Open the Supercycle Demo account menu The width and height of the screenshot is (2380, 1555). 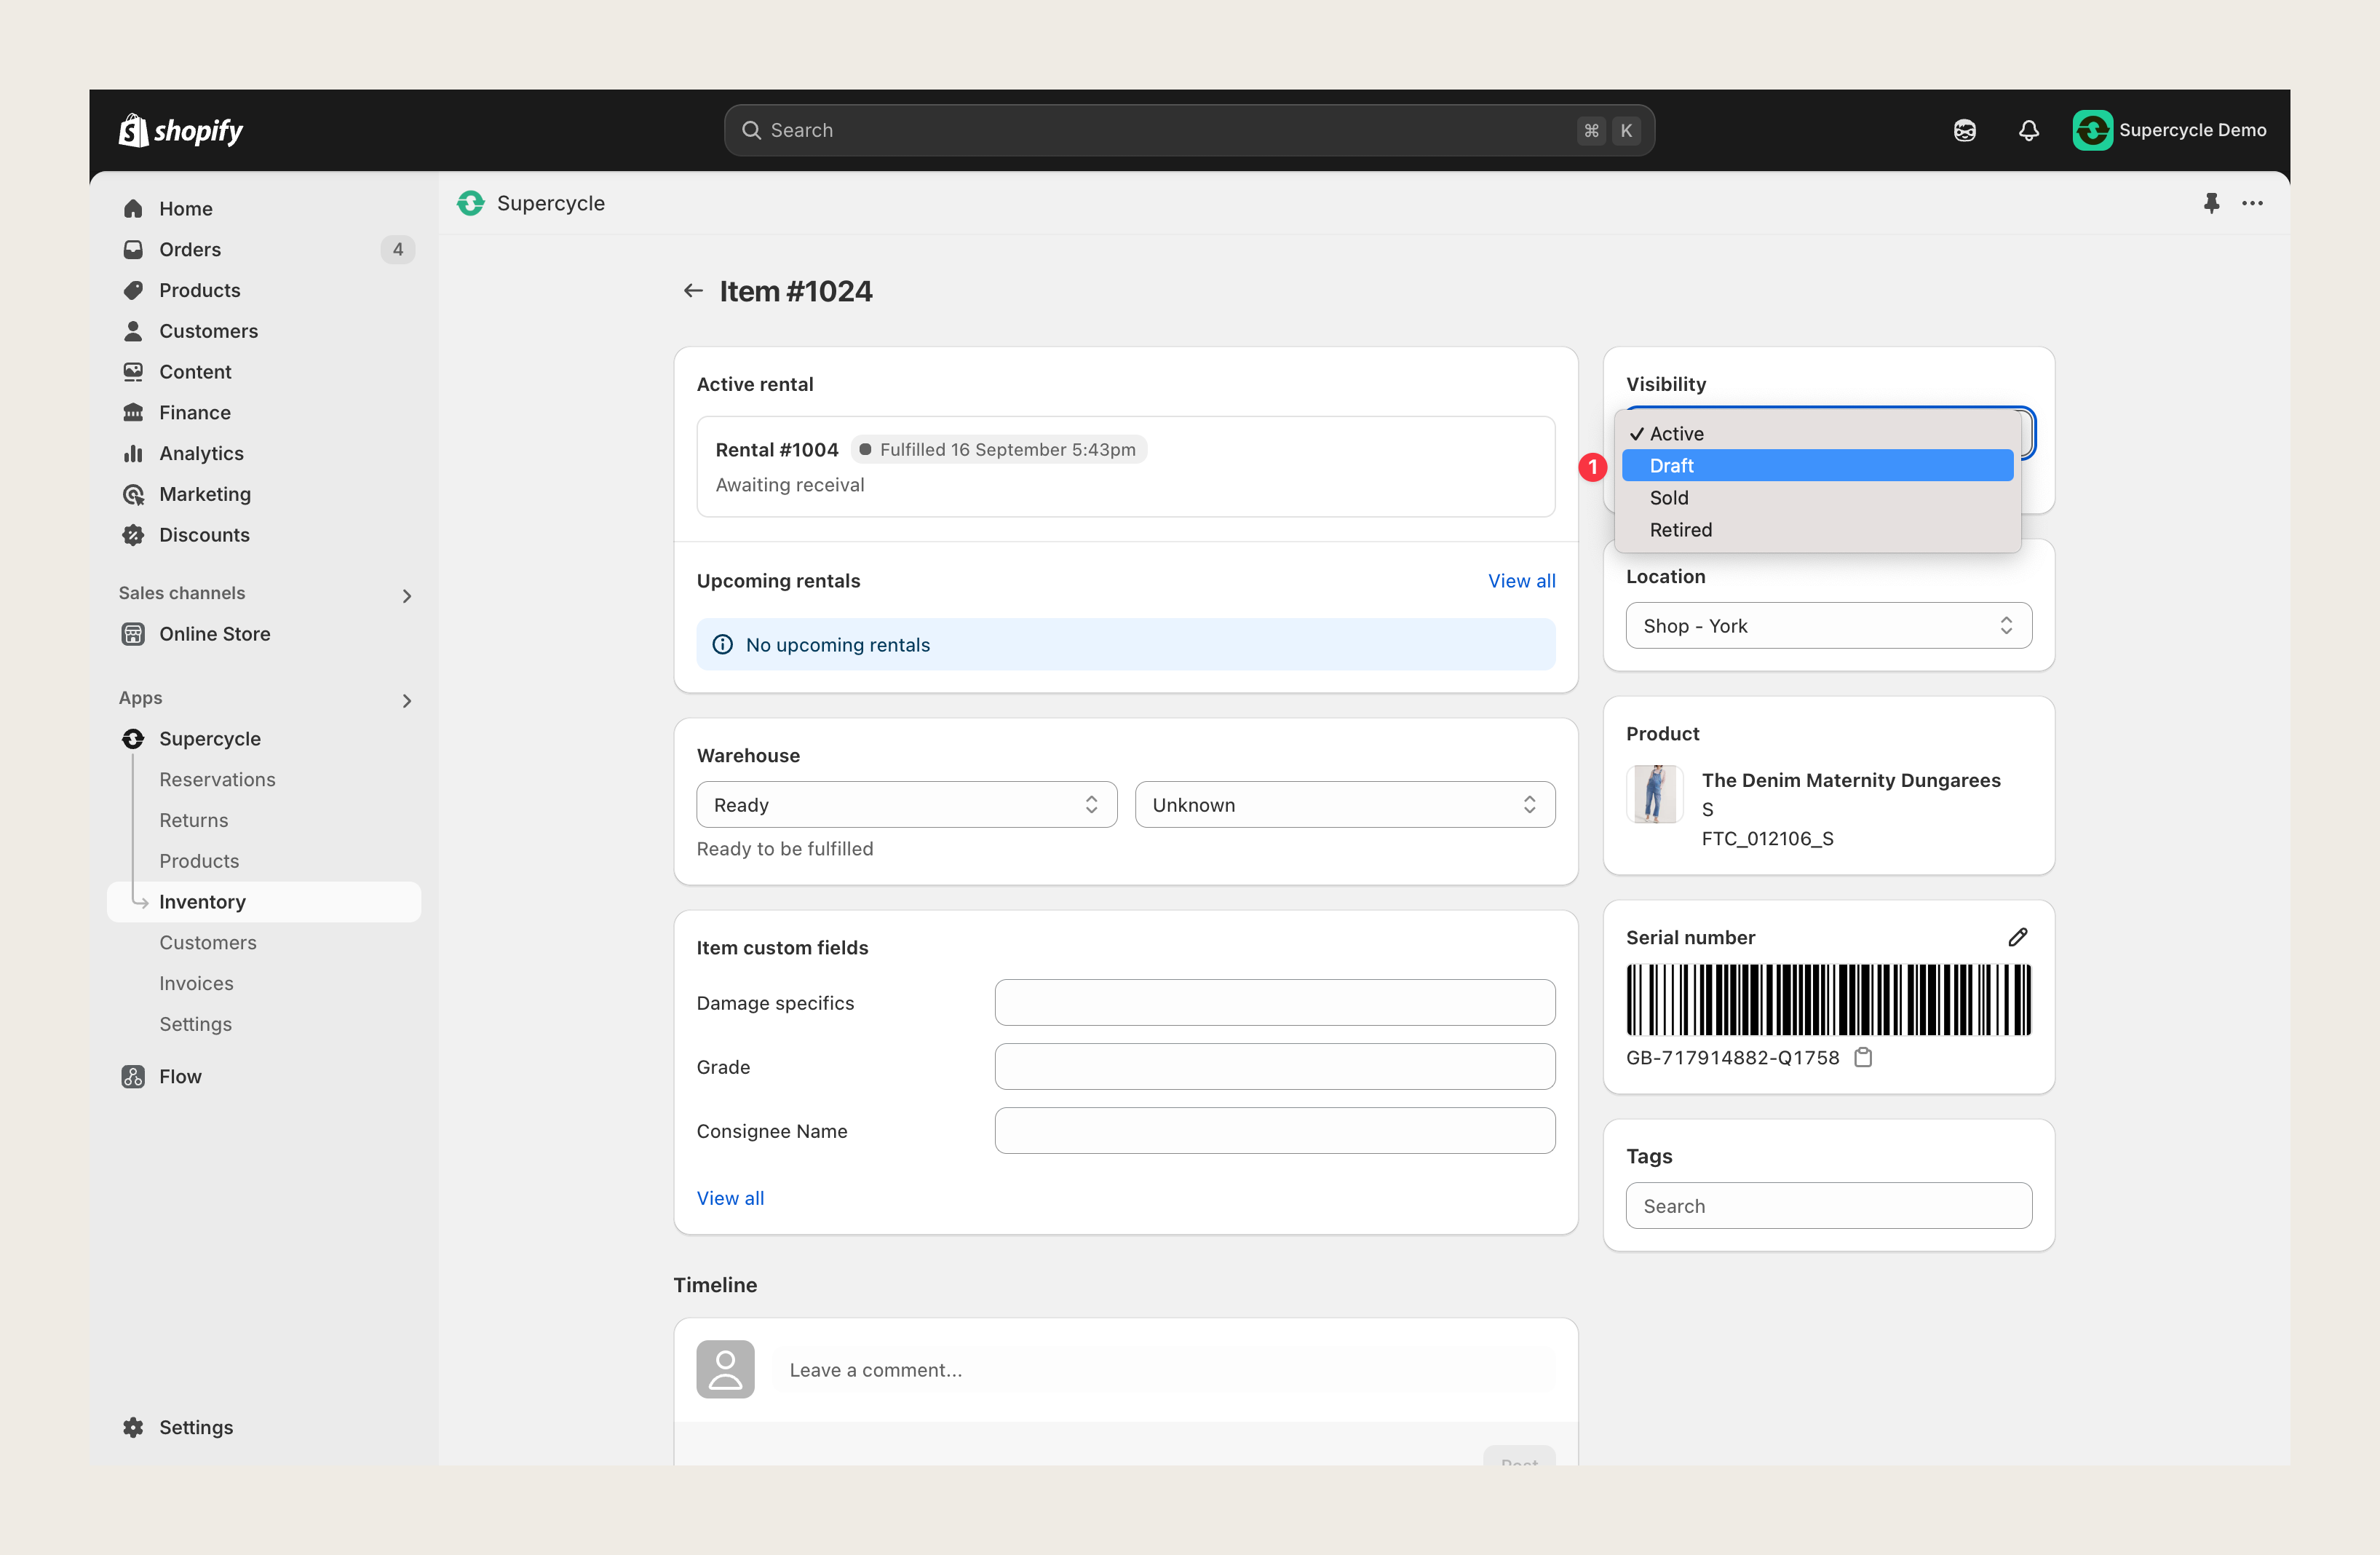click(x=2169, y=130)
